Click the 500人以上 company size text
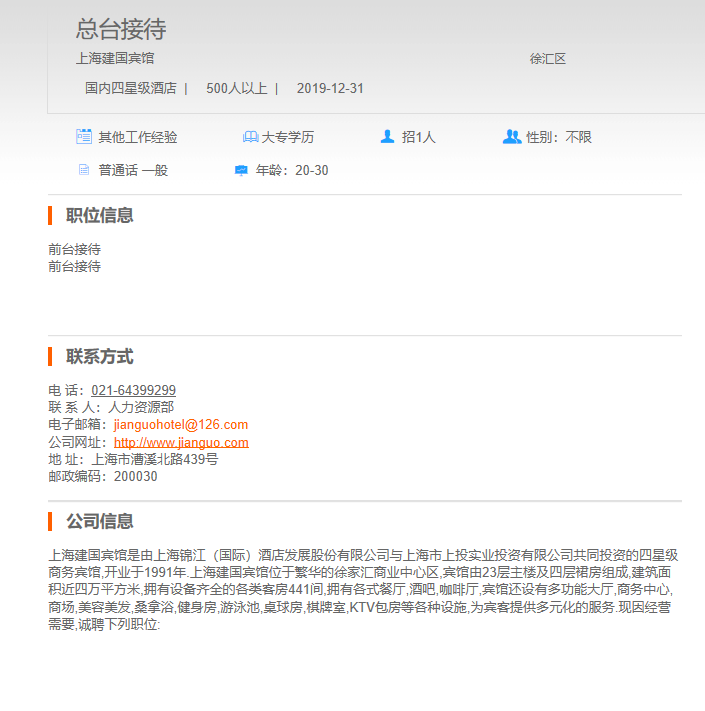The height and width of the screenshot is (711, 705). (x=236, y=88)
